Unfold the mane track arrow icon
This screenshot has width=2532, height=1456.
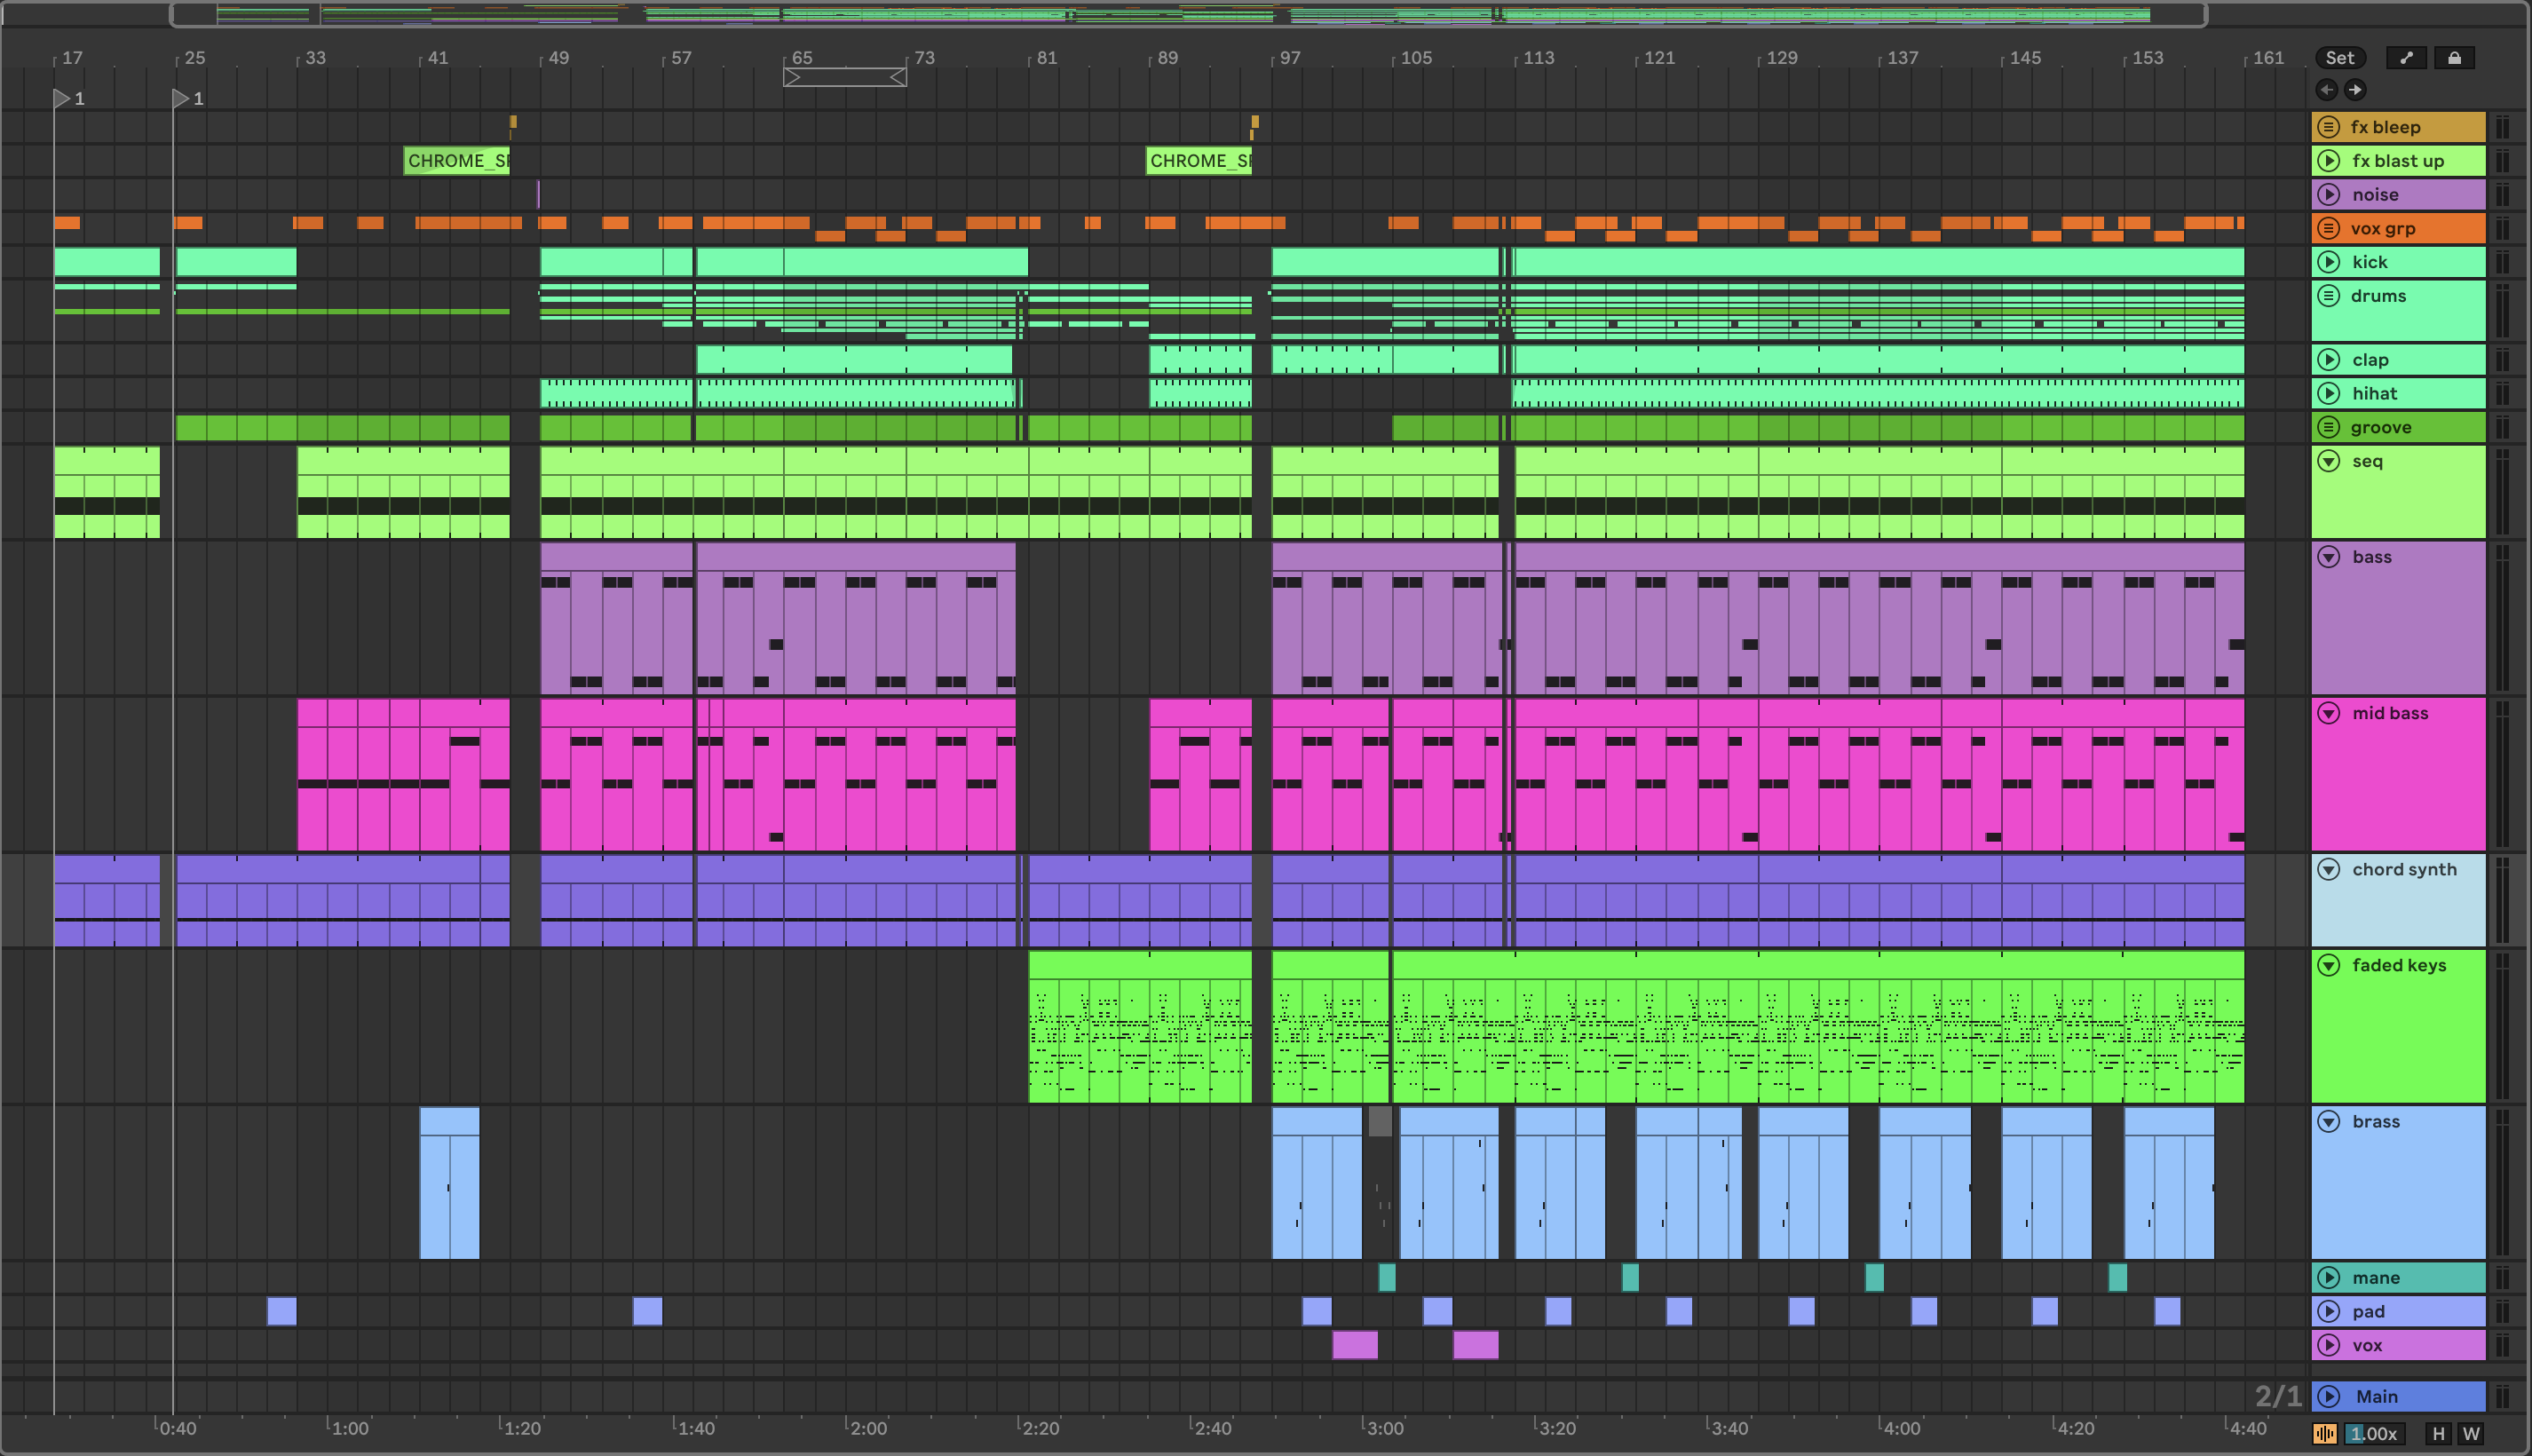pos(2328,1277)
